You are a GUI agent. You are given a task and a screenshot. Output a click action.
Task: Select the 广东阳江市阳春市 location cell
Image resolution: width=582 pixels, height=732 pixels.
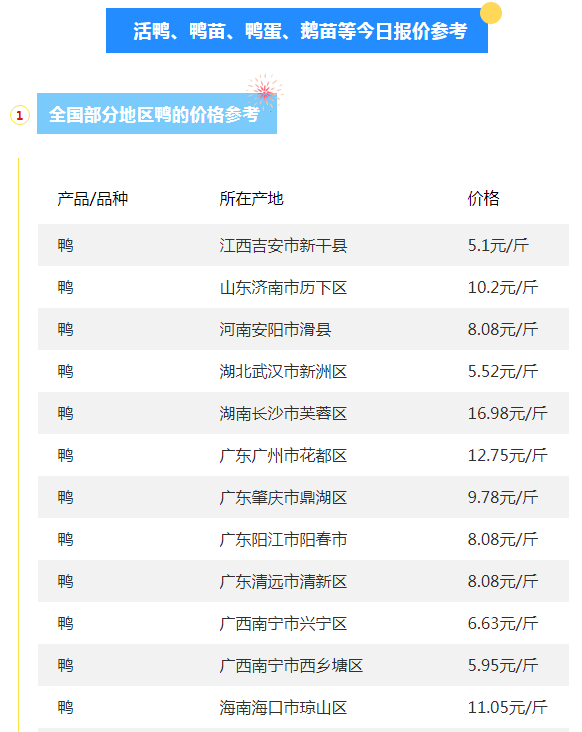pyautogui.click(x=283, y=540)
